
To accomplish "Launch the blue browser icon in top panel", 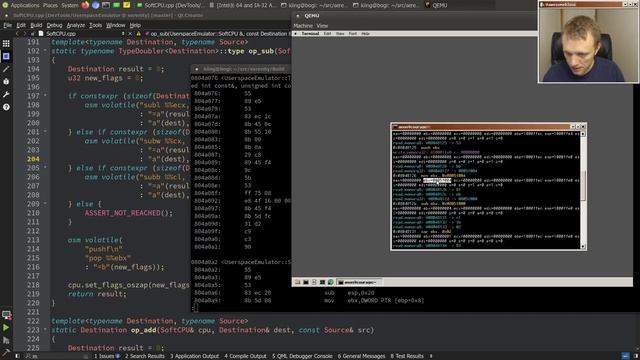I will tap(96, 5).
